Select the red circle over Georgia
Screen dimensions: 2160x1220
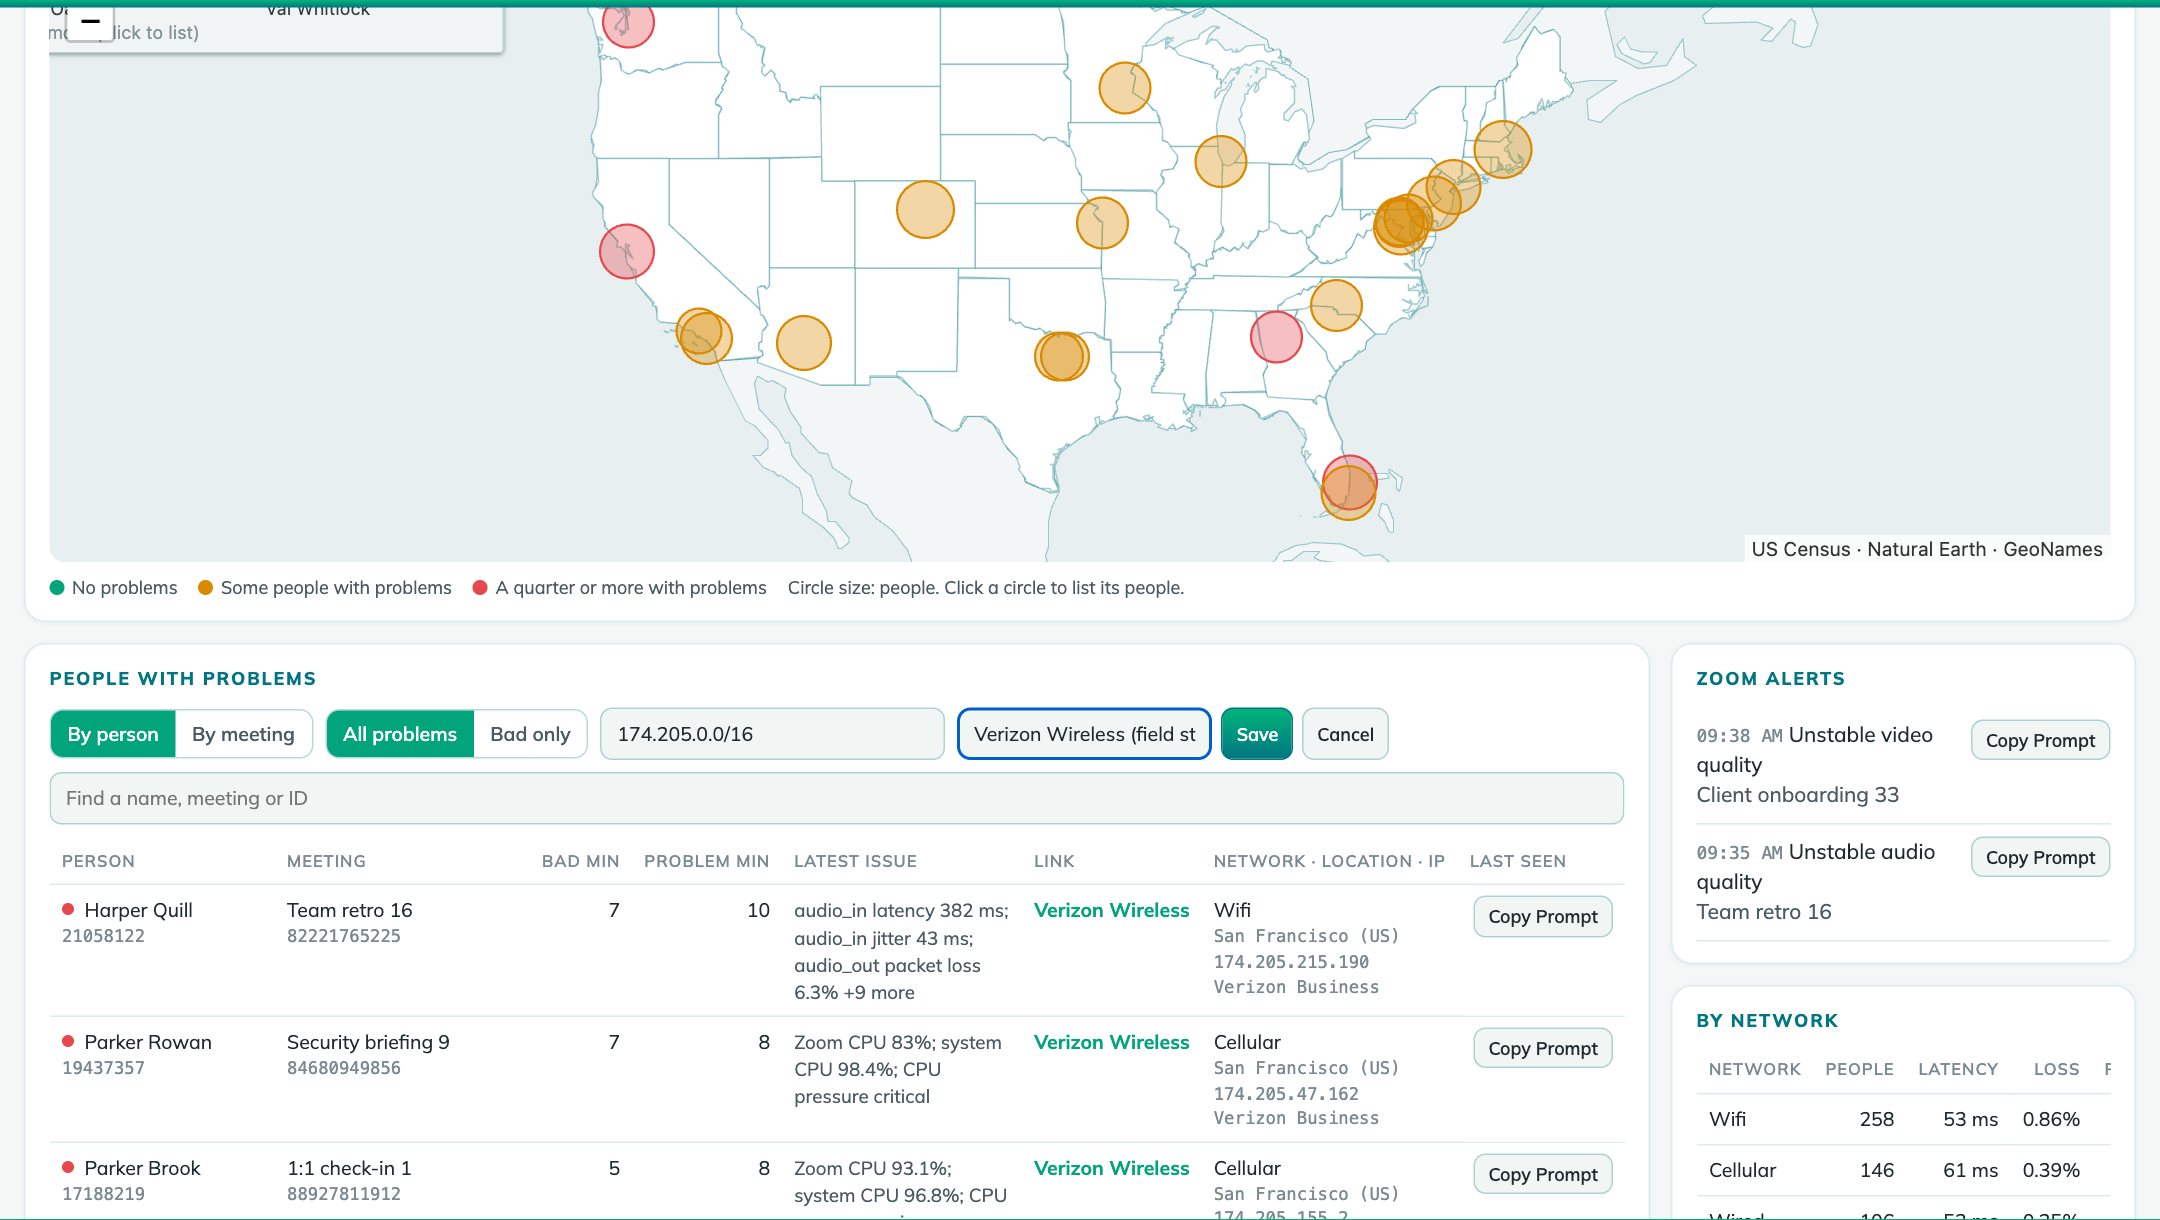[x=1276, y=336]
